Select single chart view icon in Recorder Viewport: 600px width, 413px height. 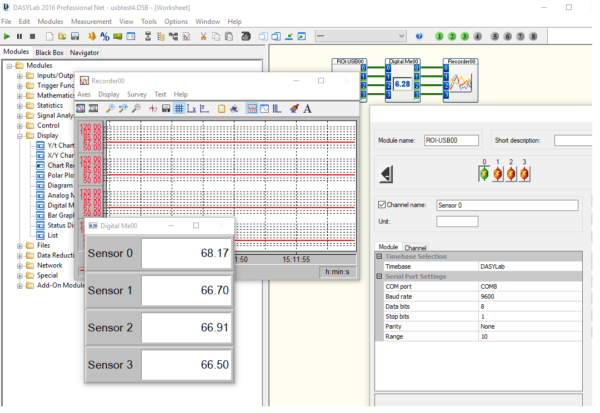click(x=264, y=109)
